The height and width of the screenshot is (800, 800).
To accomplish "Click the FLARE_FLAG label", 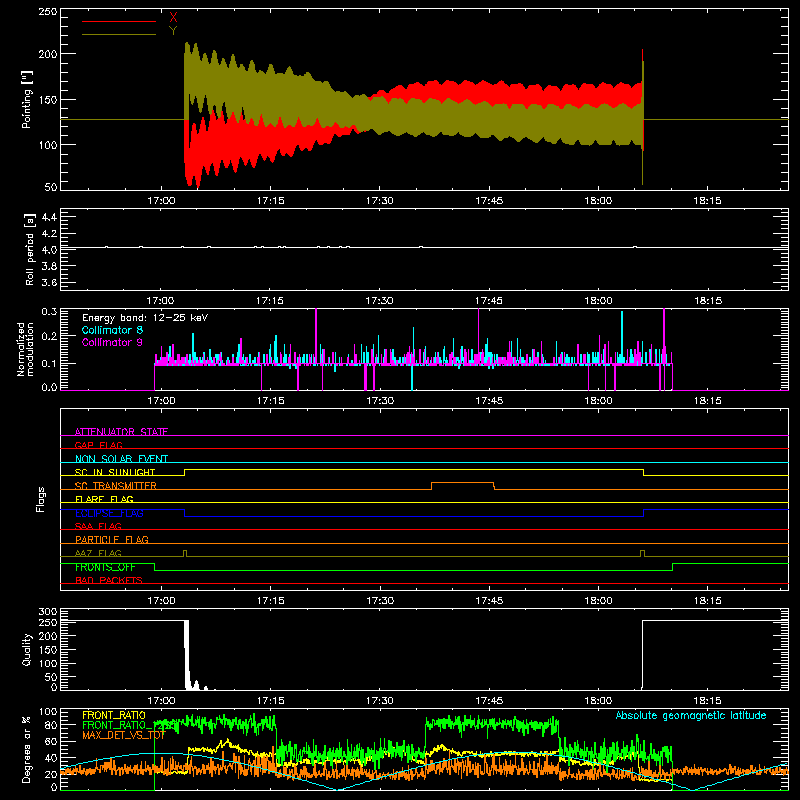I will point(104,499).
